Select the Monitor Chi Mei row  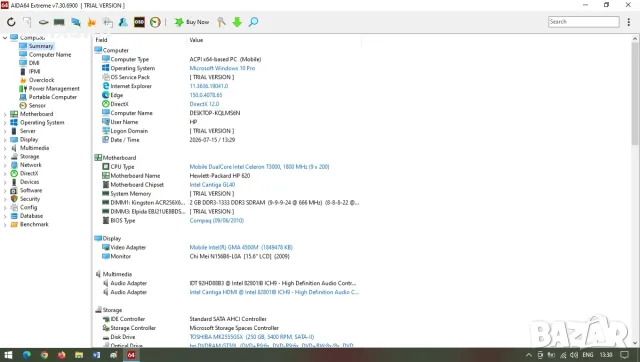(228, 257)
